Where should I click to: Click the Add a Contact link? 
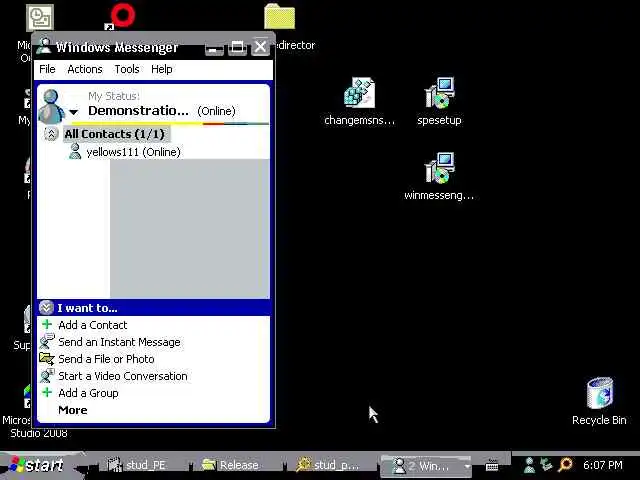click(x=93, y=325)
